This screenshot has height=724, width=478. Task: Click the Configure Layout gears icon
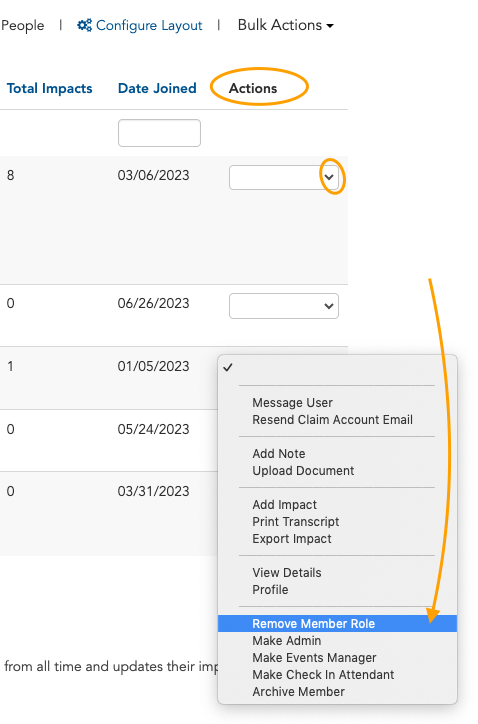pyautogui.click(x=85, y=25)
